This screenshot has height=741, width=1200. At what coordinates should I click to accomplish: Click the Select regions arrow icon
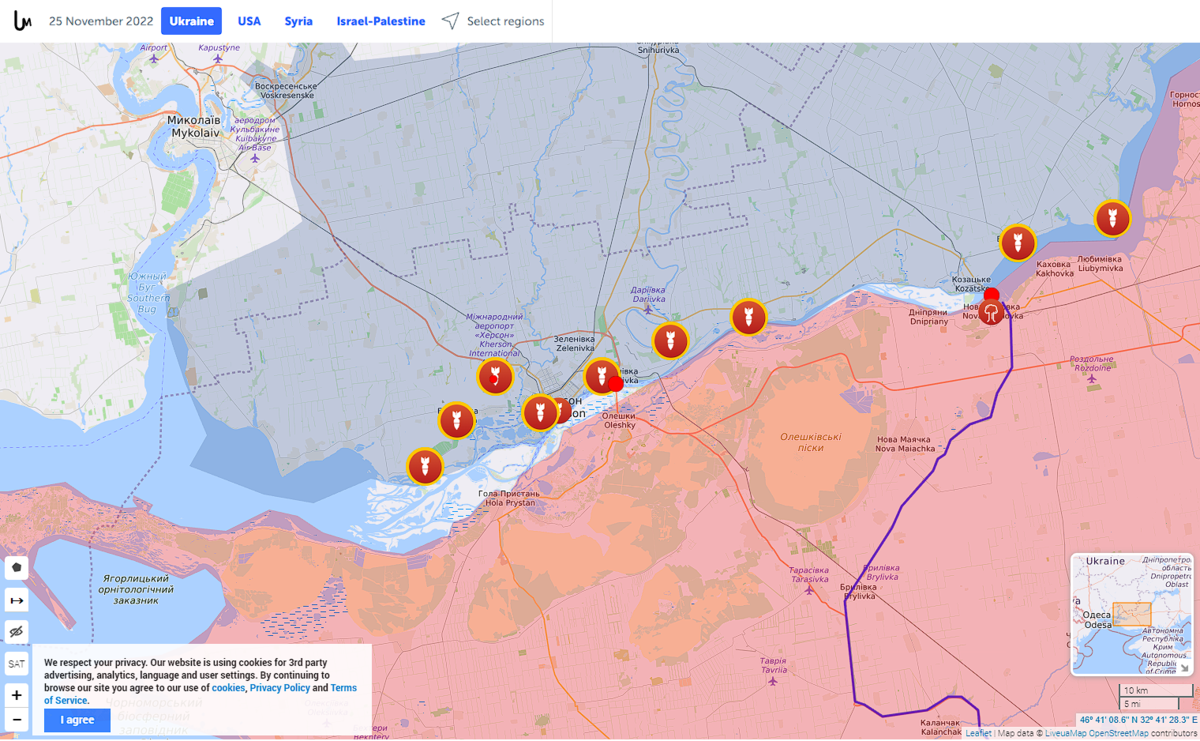(451, 21)
